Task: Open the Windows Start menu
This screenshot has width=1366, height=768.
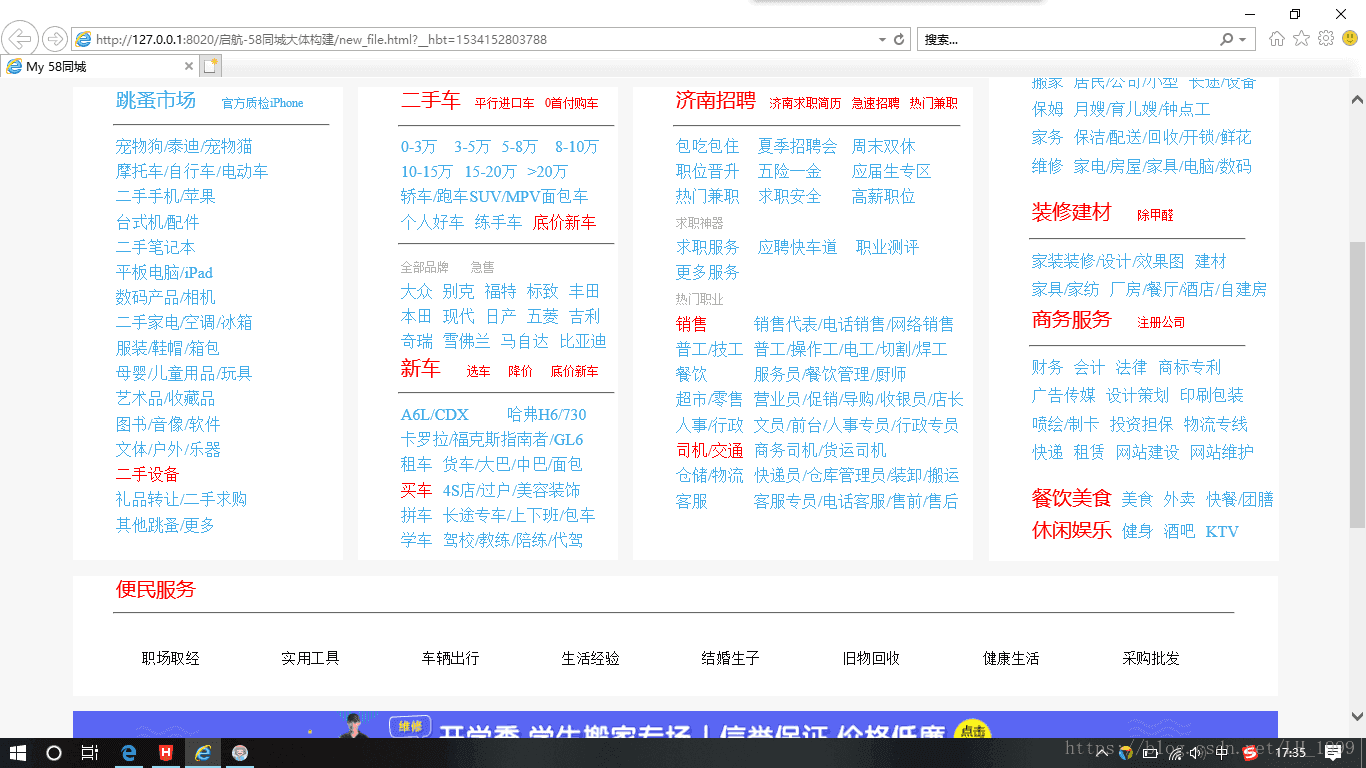Action: tap(17, 753)
